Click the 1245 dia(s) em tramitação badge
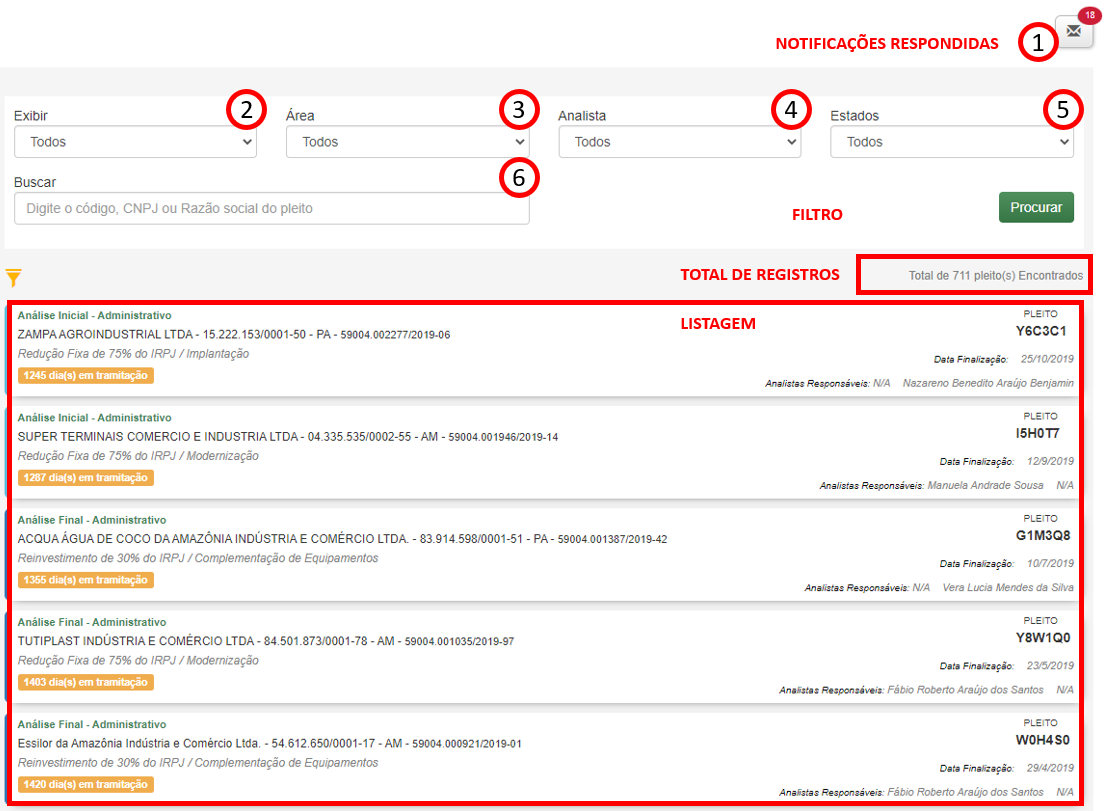The height and width of the screenshot is (811, 1105). [85, 376]
